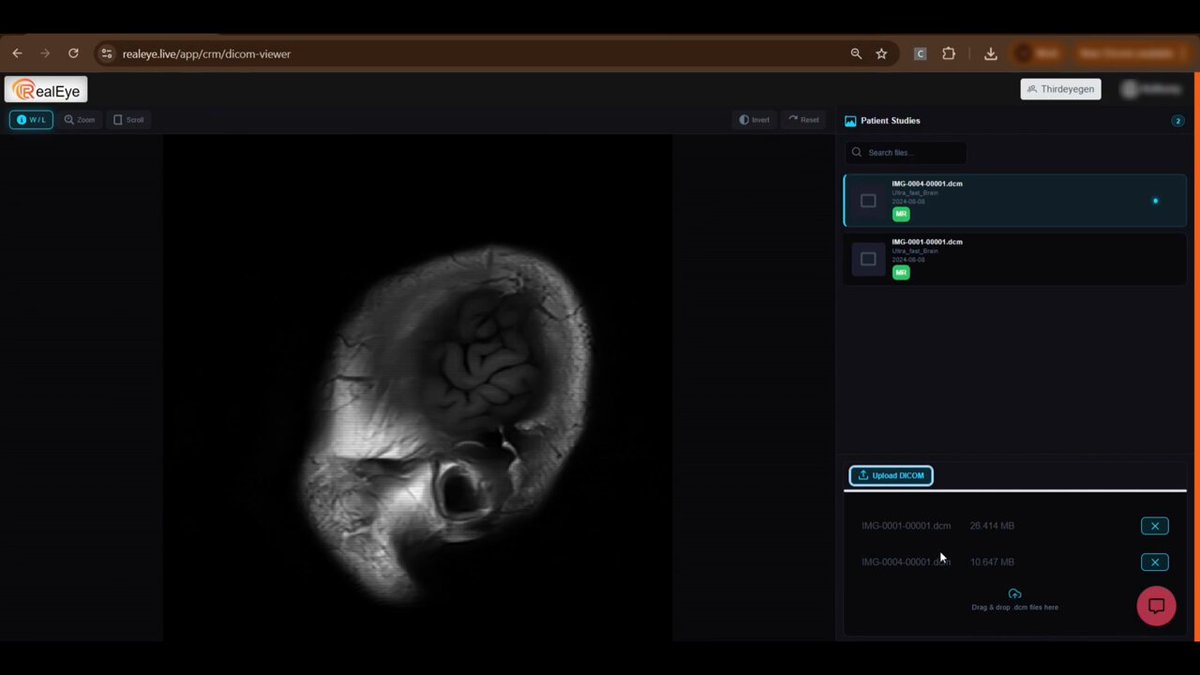The width and height of the screenshot is (1200, 675).
Task: Bookmark this page with the star icon
Action: (881, 54)
